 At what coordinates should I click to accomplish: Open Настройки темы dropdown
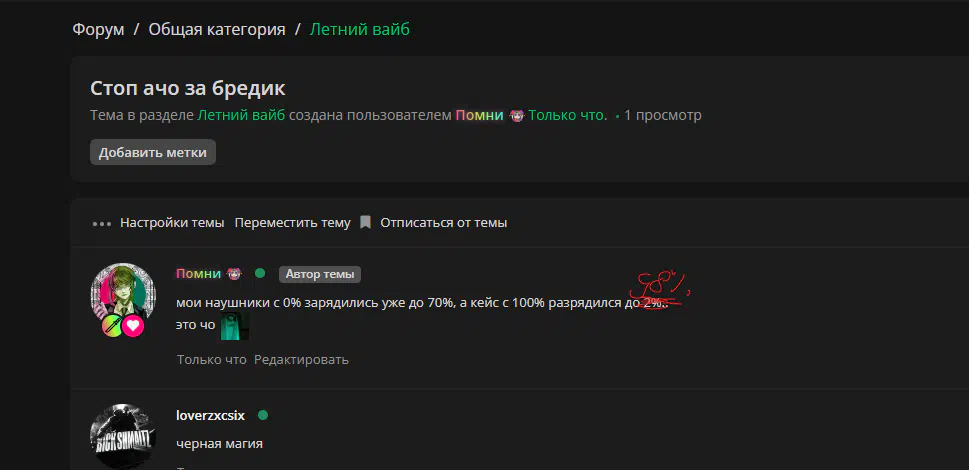click(172, 223)
